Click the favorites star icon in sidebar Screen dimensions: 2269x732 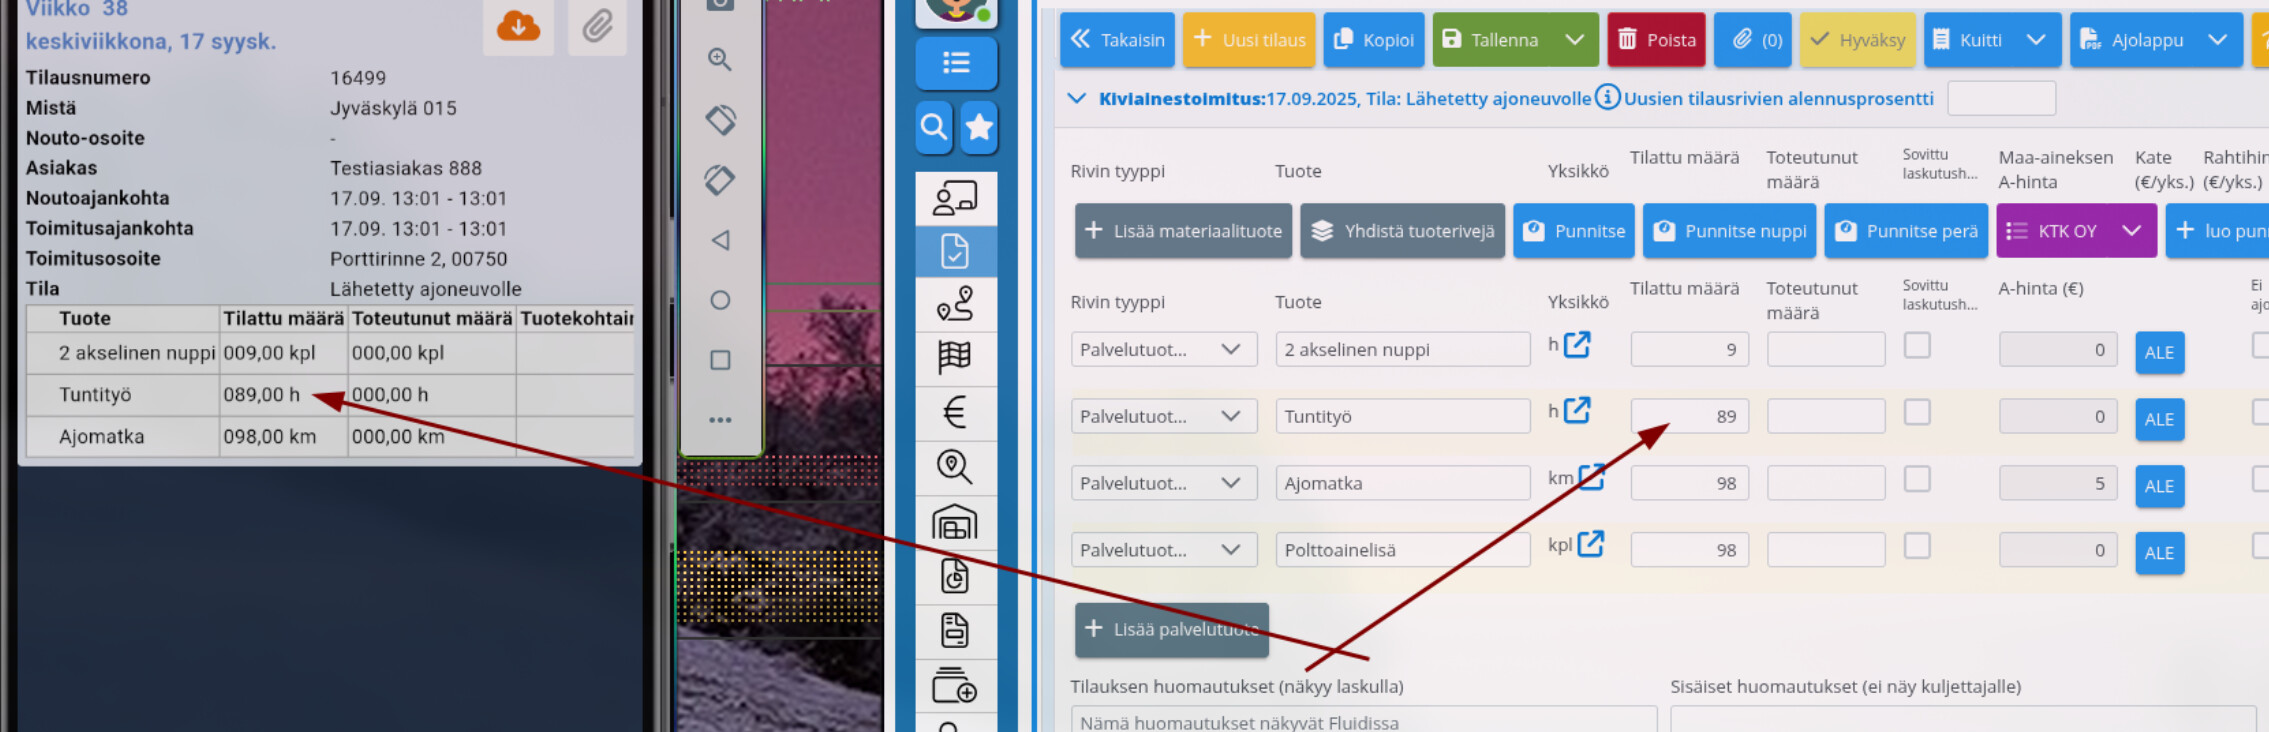(x=979, y=127)
